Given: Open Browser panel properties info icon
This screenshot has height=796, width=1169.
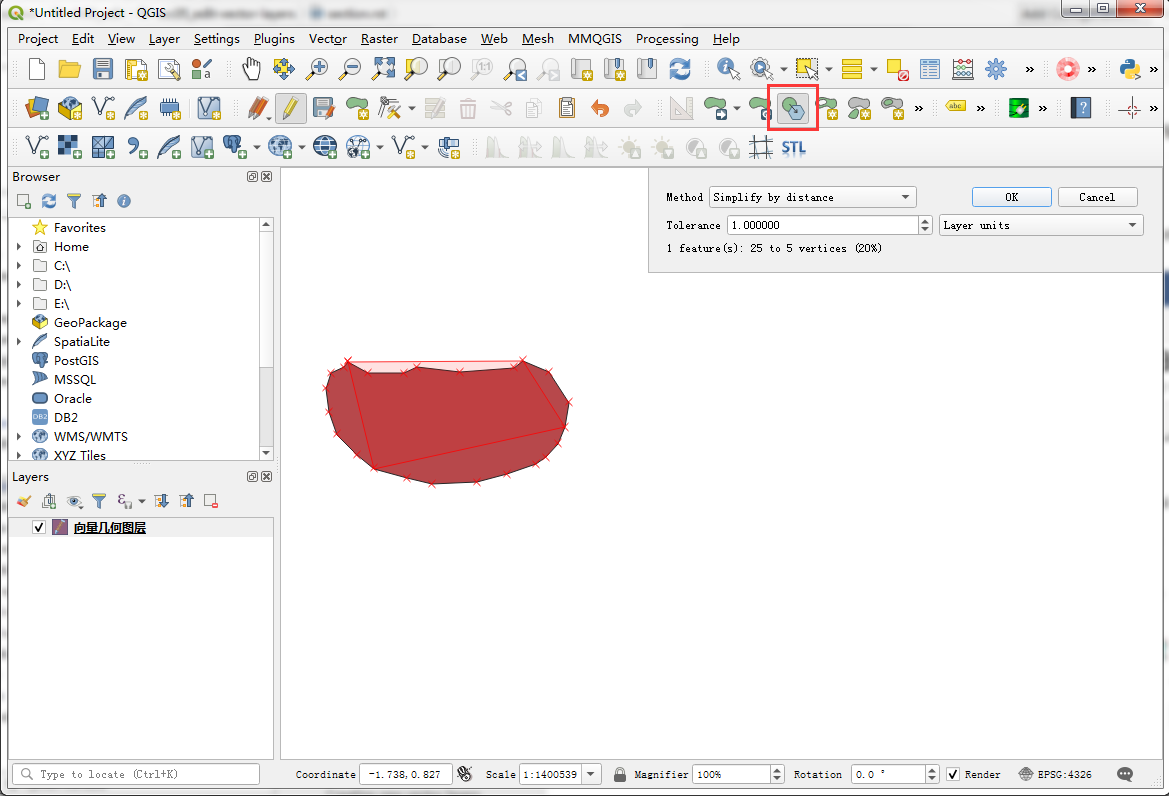Looking at the screenshot, I should 124,201.
